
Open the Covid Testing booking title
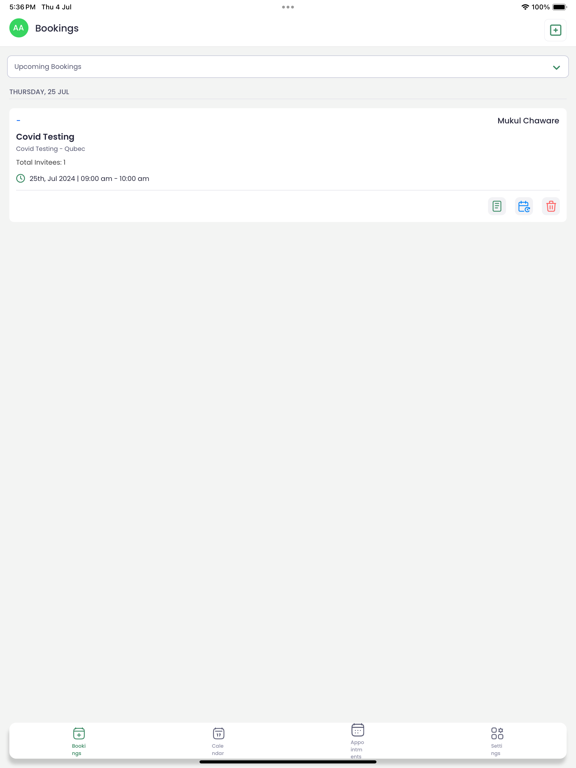click(x=45, y=137)
